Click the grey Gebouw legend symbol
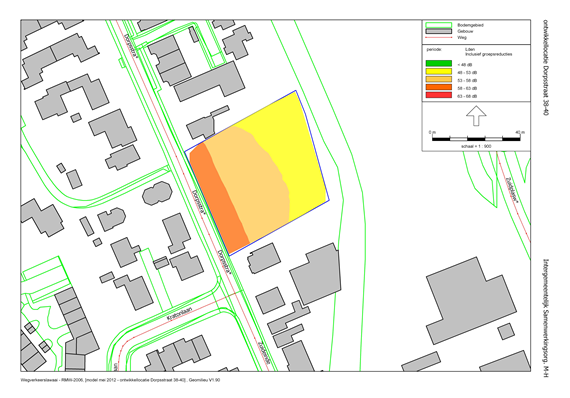 (x=438, y=31)
